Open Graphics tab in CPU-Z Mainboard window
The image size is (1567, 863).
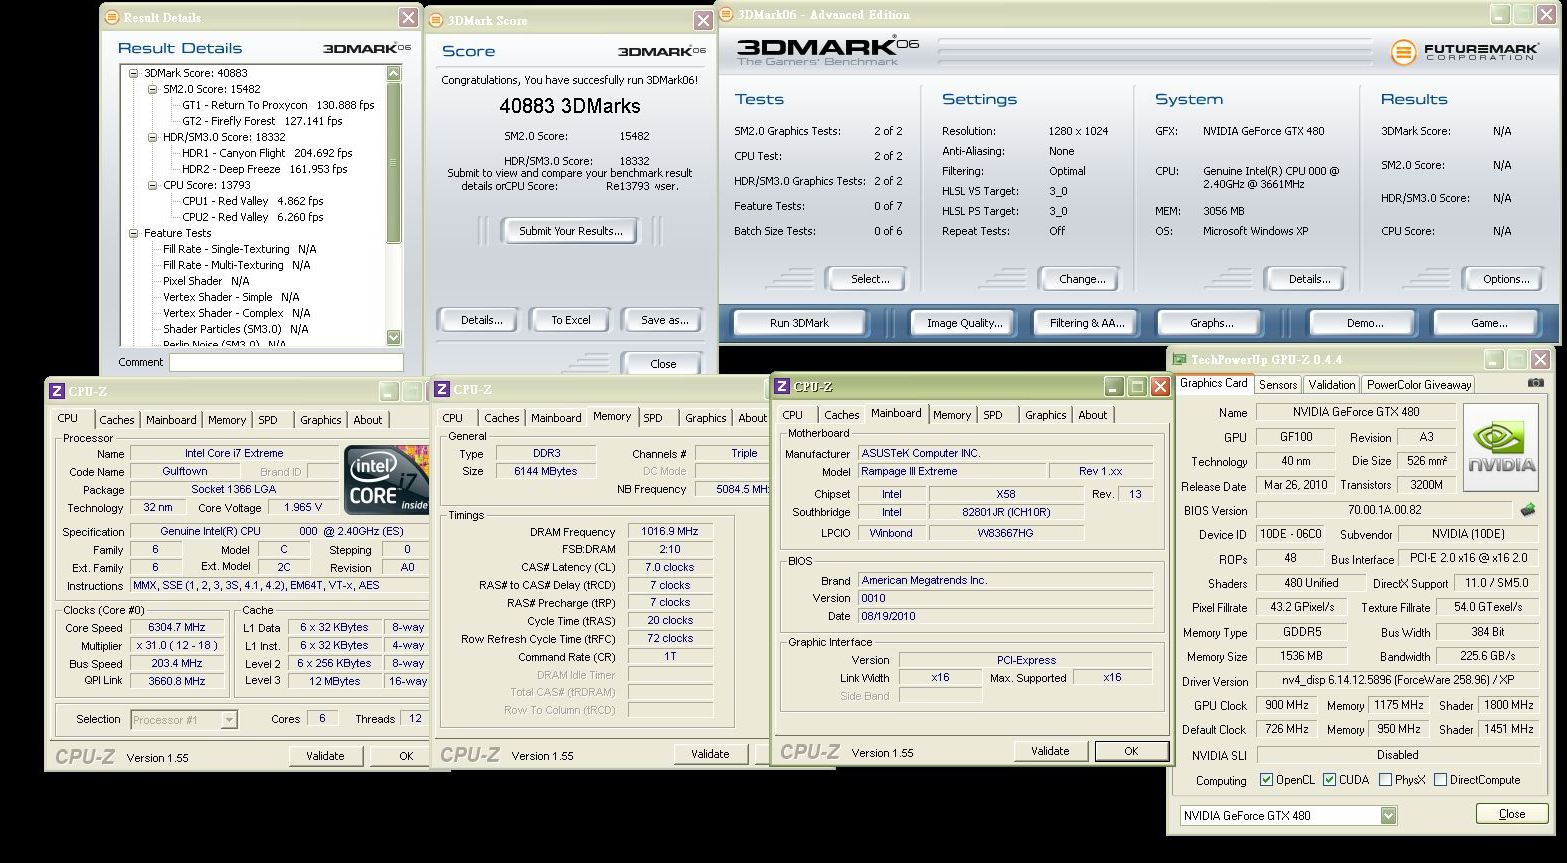click(x=1046, y=415)
